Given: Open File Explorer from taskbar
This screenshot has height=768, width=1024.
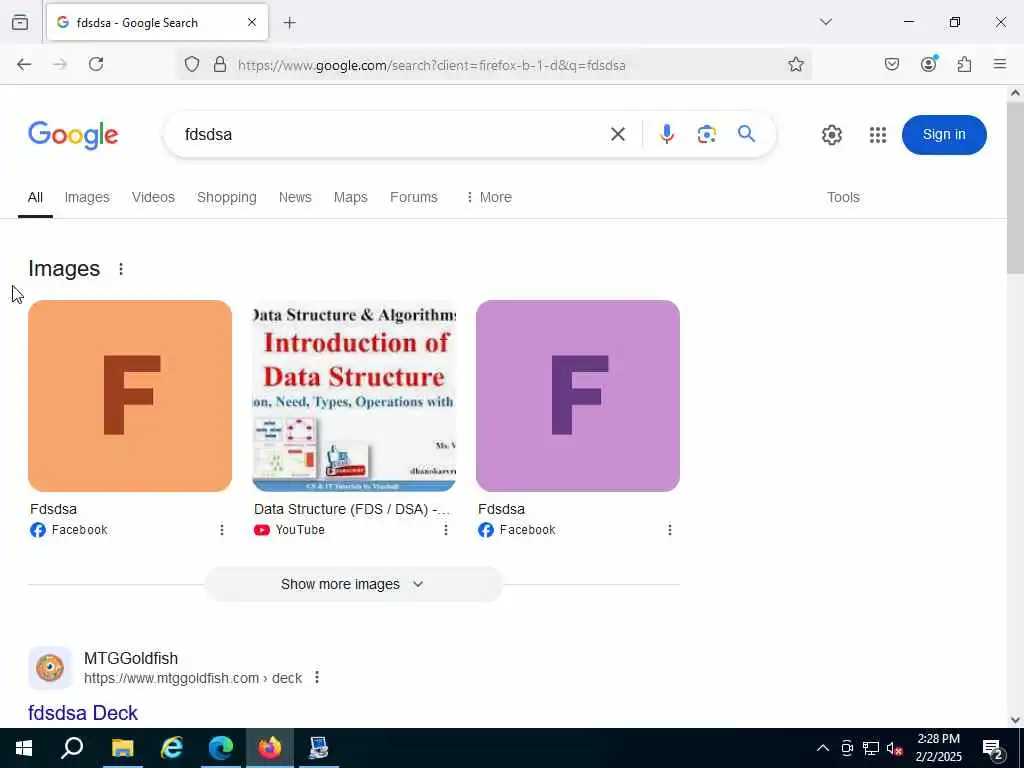Looking at the screenshot, I should click(122, 748).
